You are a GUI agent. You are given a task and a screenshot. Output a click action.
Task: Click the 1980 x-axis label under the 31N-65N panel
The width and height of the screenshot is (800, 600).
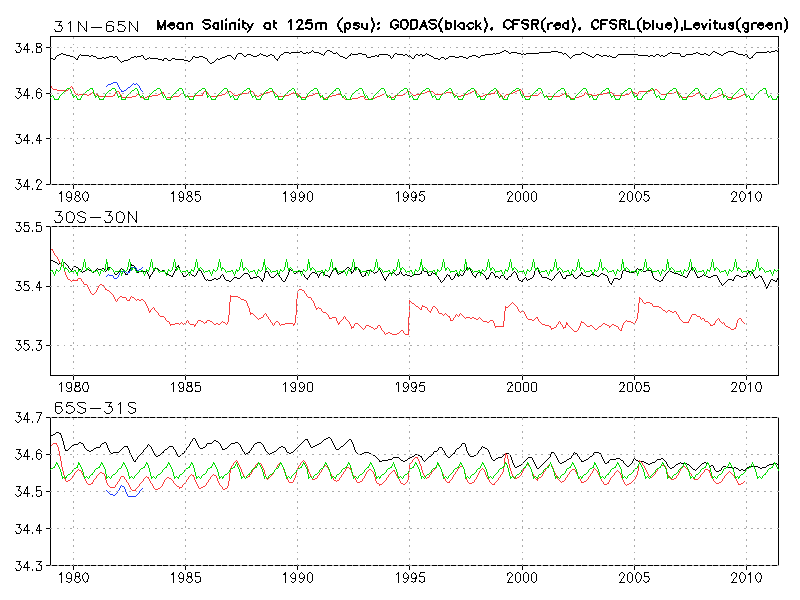tap(73, 197)
